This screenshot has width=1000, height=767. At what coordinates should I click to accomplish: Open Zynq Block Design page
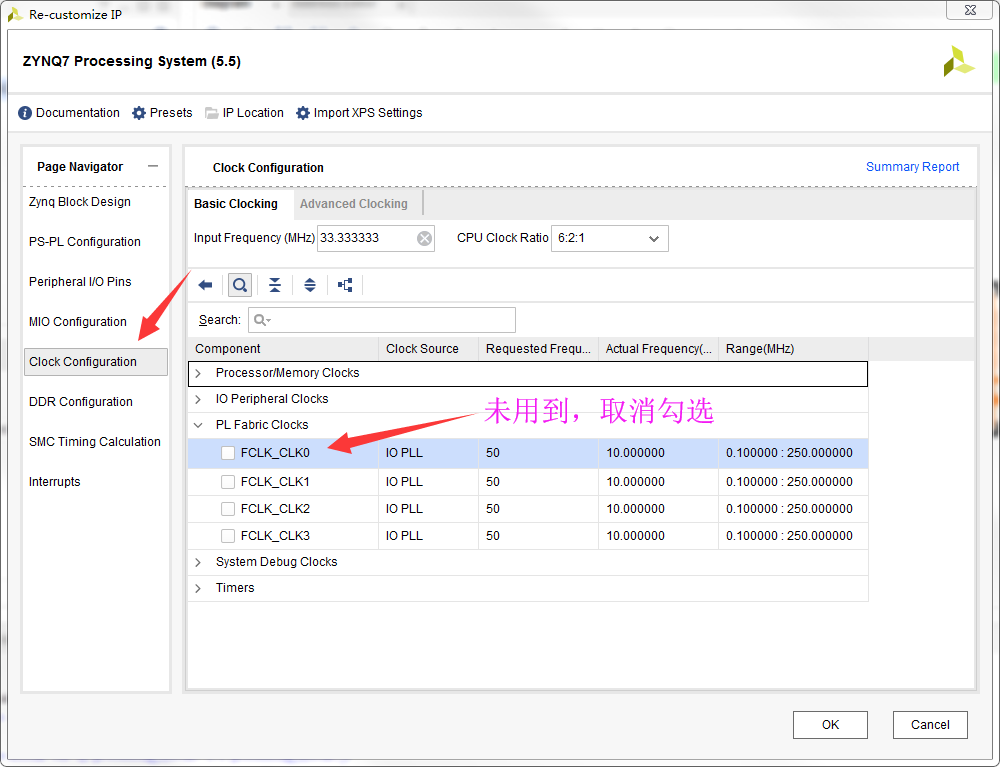[x=80, y=201]
